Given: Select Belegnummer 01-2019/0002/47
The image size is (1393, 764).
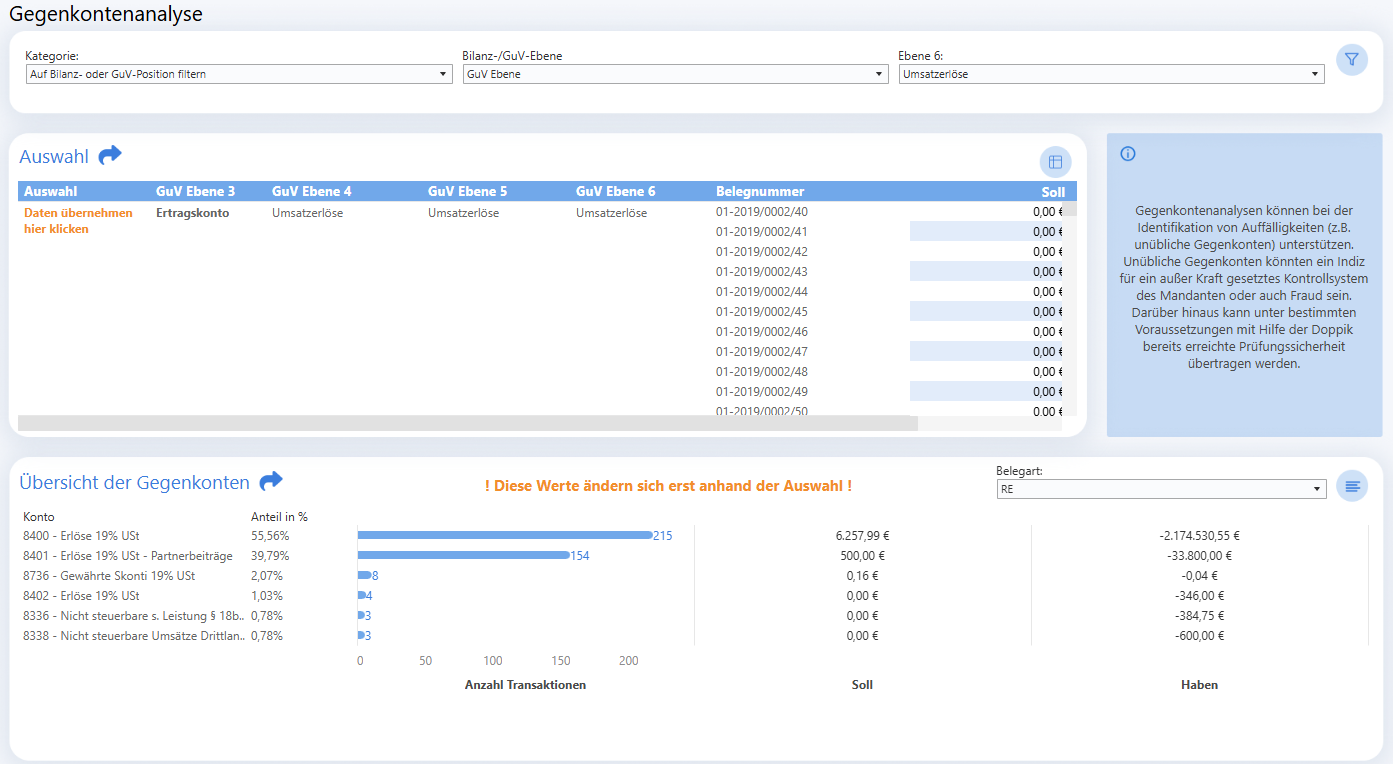Looking at the screenshot, I should click(x=762, y=351).
